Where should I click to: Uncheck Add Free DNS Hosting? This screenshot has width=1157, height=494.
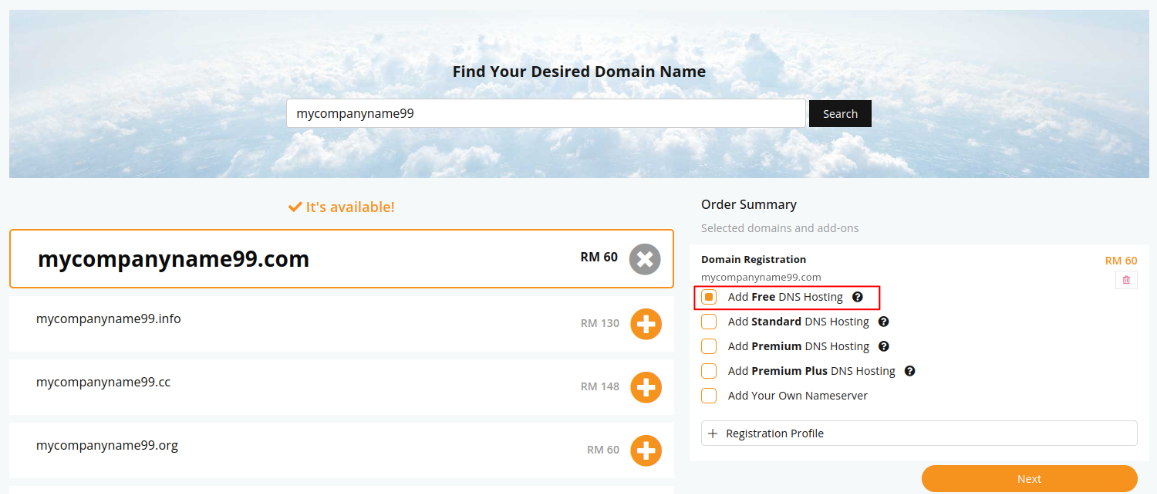(709, 298)
